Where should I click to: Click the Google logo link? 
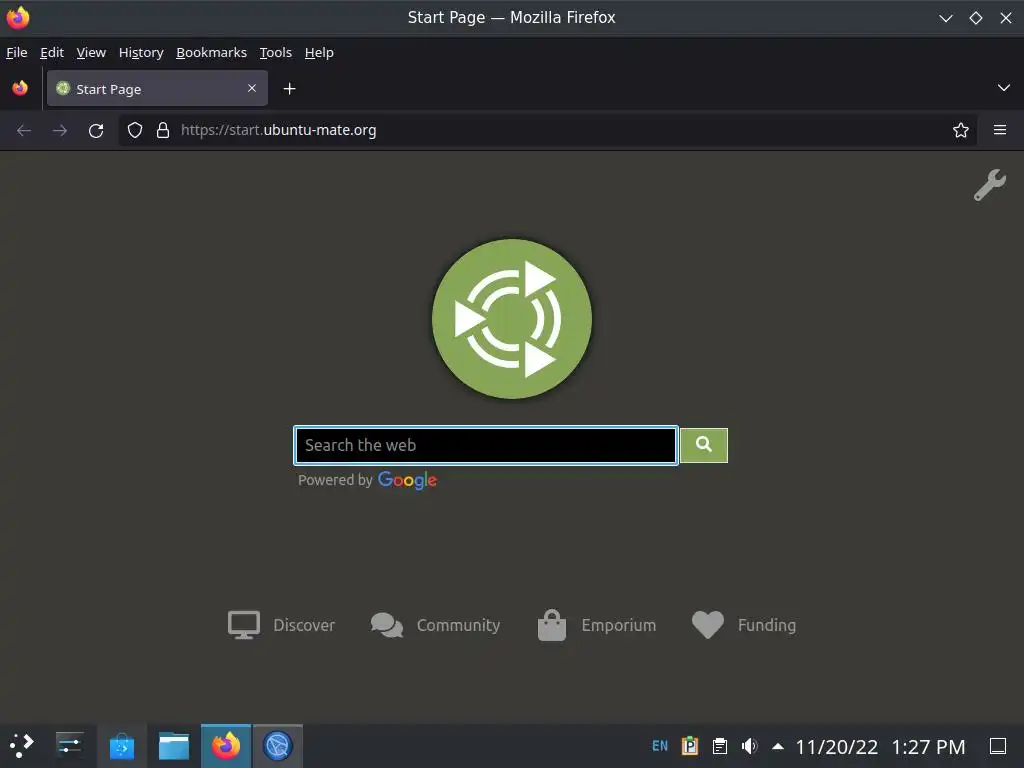(x=407, y=481)
